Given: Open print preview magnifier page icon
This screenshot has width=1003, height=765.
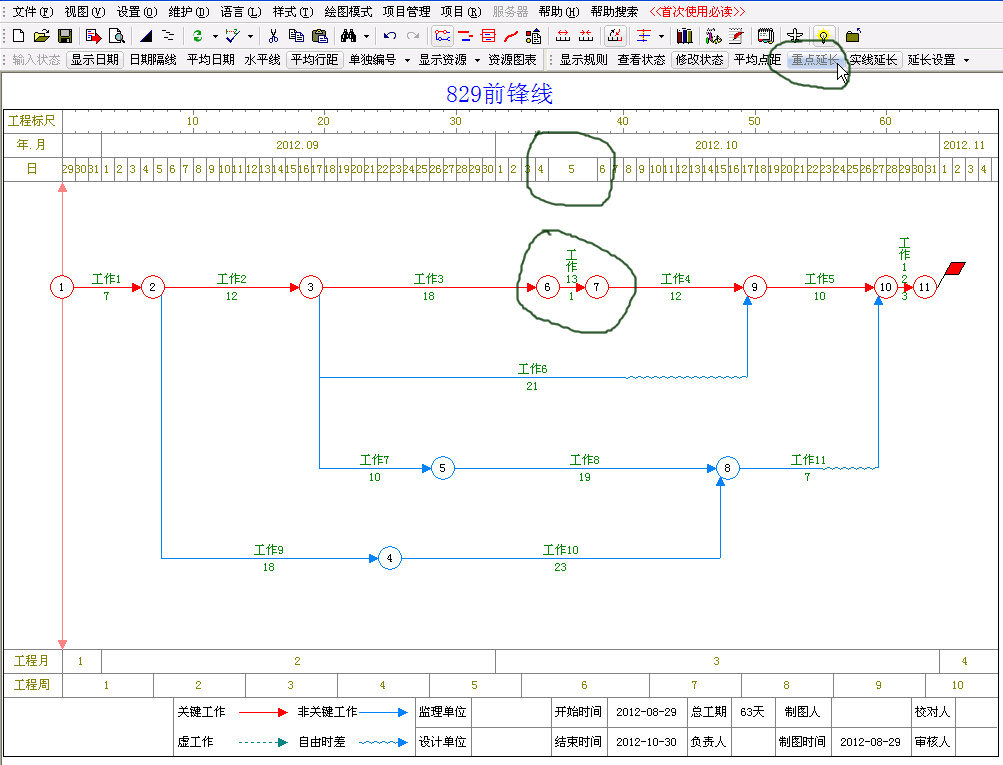Looking at the screenshot, I should pyautogui.click(x=116, y=36).
